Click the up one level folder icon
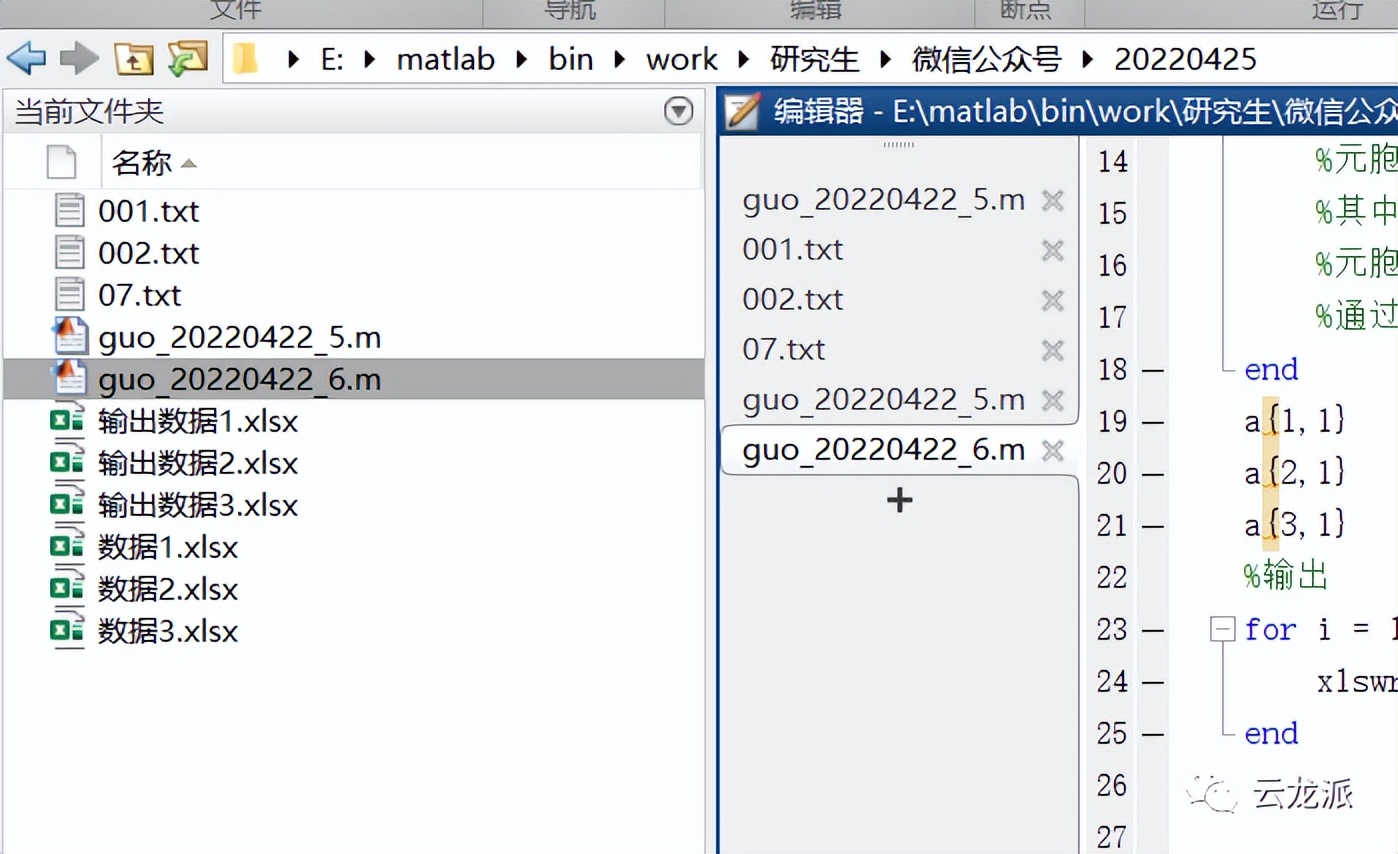1398x854 pixels. pos(135,58)
